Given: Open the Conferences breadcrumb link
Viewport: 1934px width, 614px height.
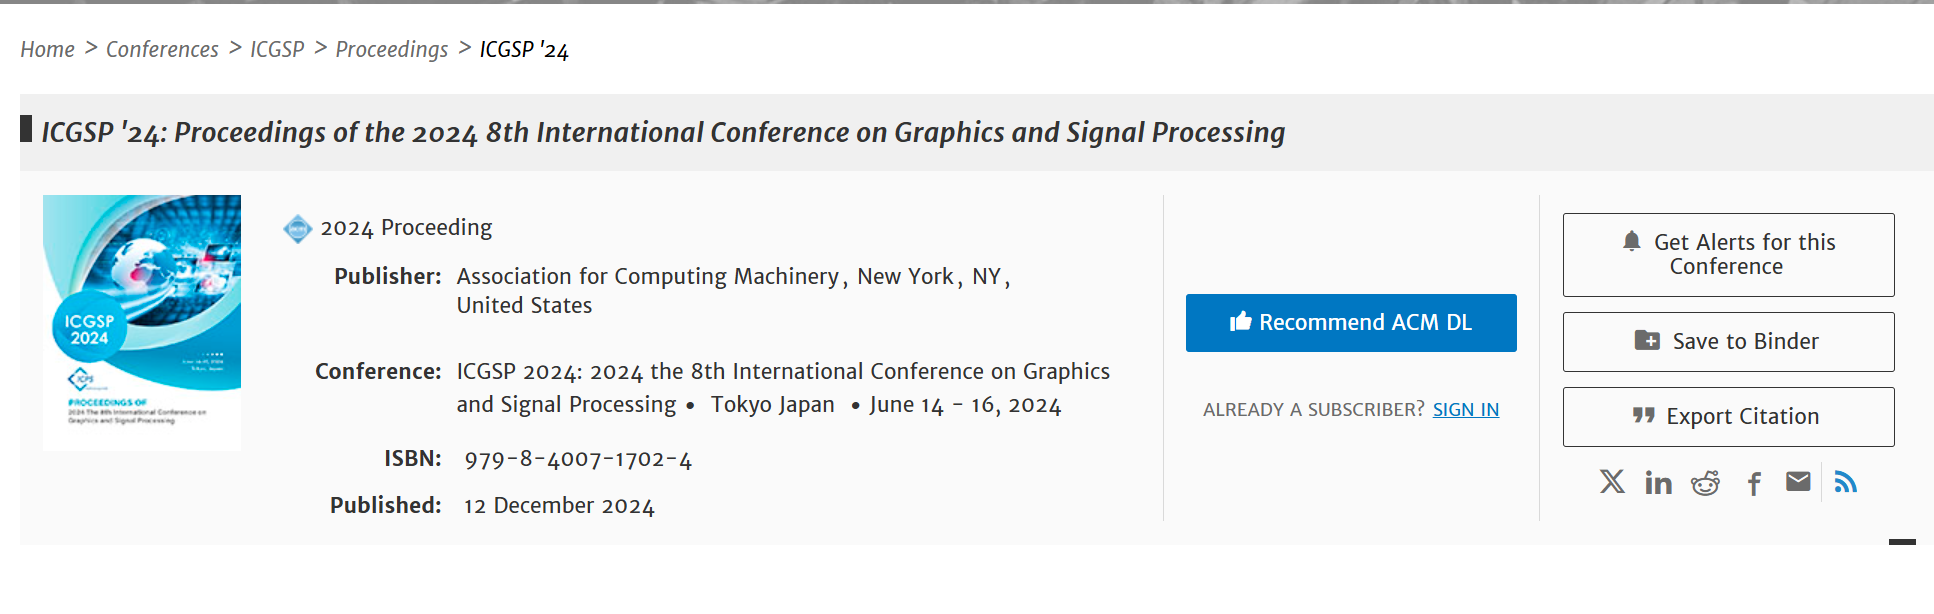Looking at the screenshot, I should (162, 49).
